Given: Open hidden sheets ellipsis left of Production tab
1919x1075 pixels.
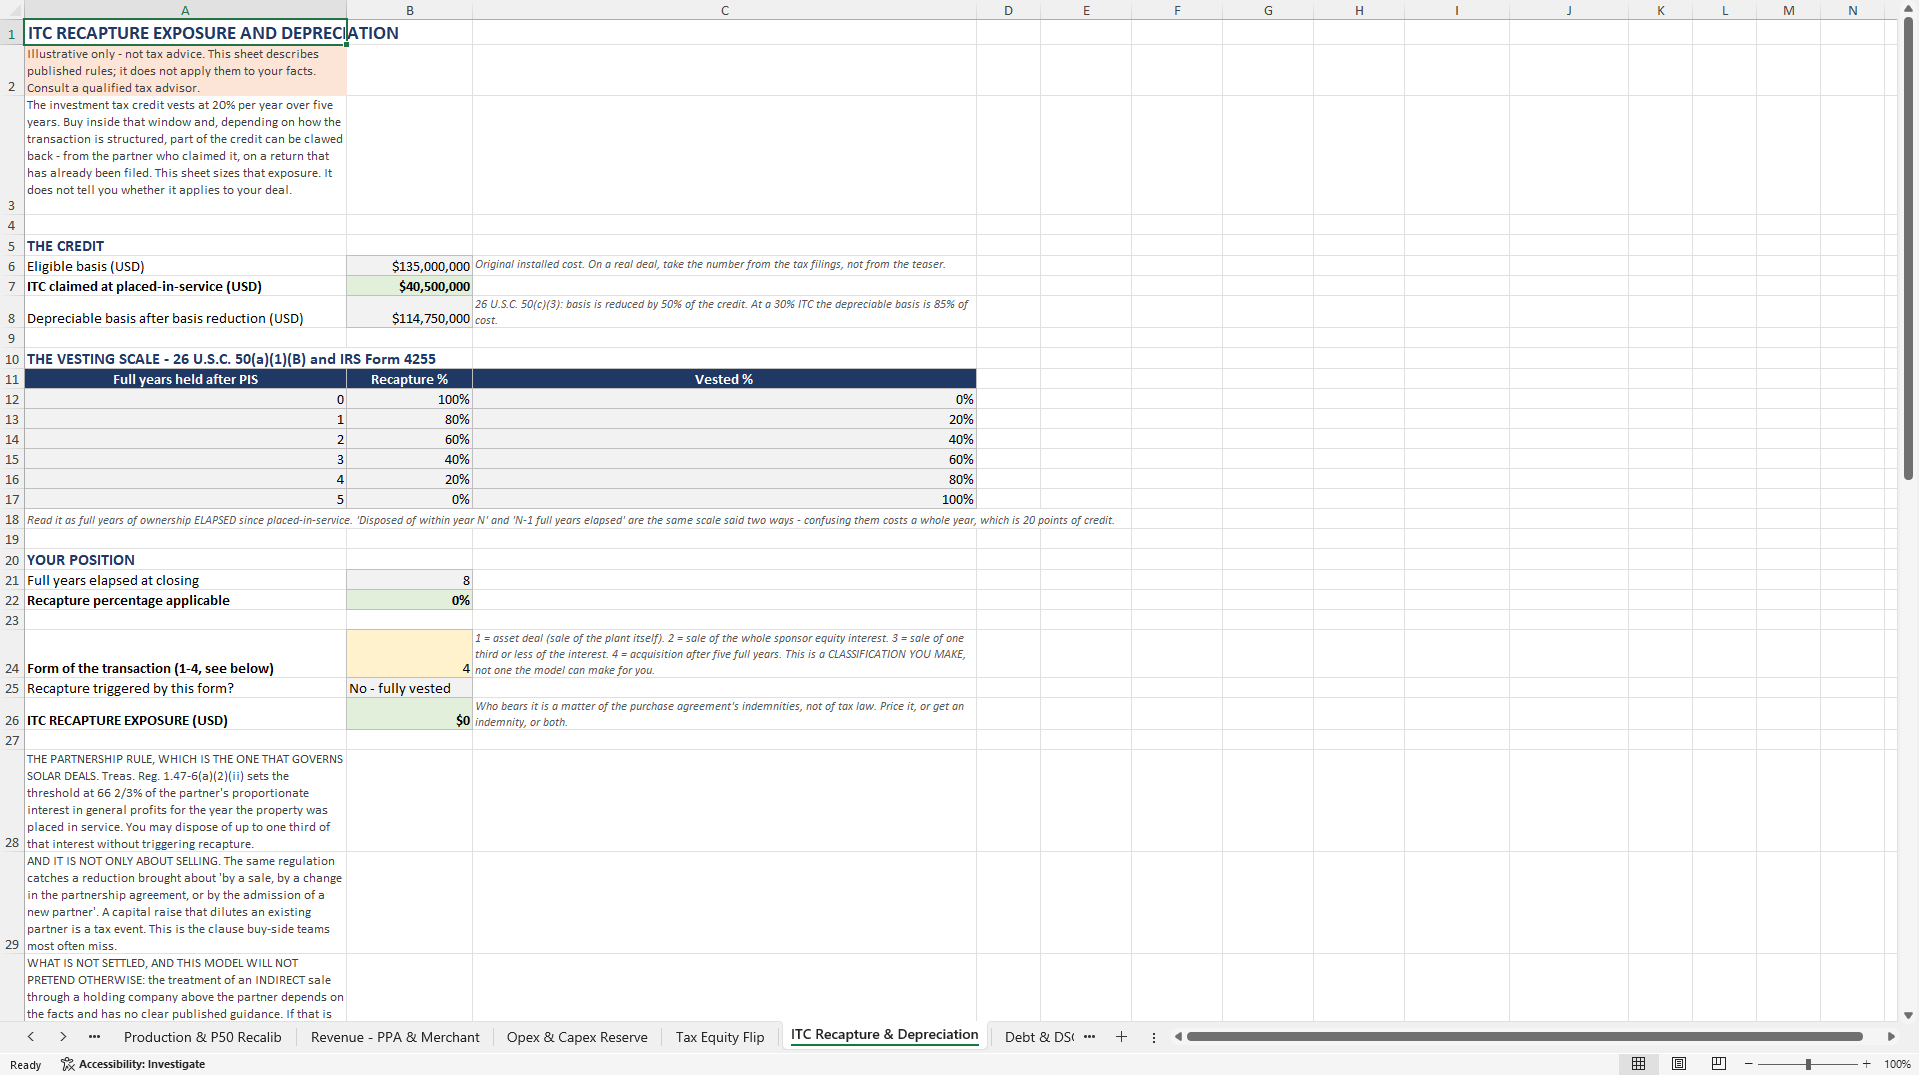Looking at the screenshot, I should 94,1037.
